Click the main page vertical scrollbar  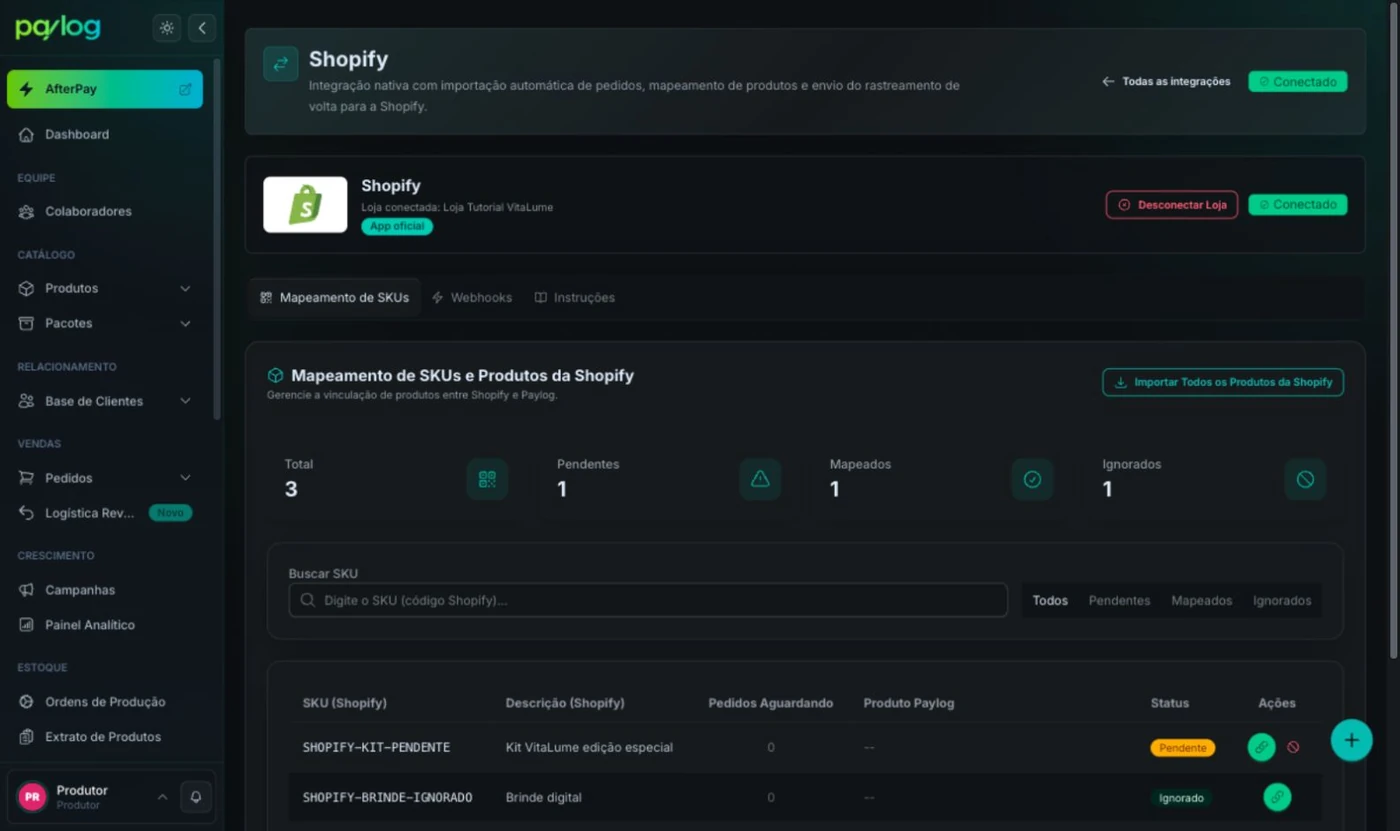tap(1394, 330)
